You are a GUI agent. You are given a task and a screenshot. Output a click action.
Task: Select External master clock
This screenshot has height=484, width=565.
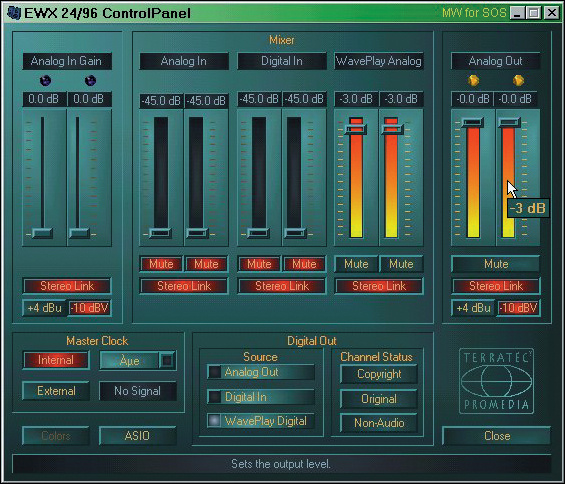pos(56,391)
